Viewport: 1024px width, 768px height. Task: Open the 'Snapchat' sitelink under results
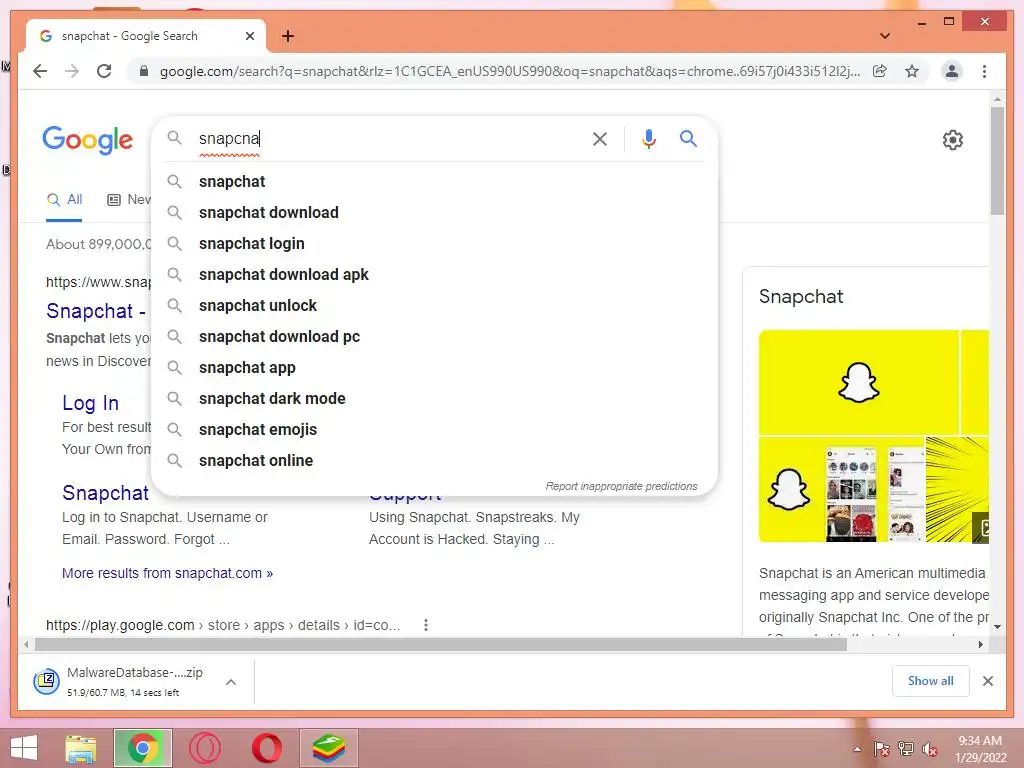[x=105, y=493]
